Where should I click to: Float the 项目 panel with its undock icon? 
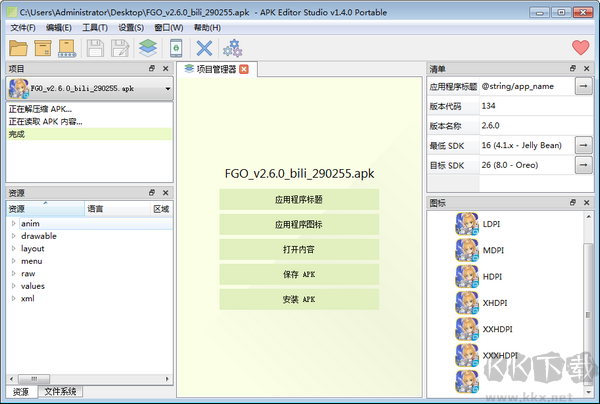pos(152,68)
